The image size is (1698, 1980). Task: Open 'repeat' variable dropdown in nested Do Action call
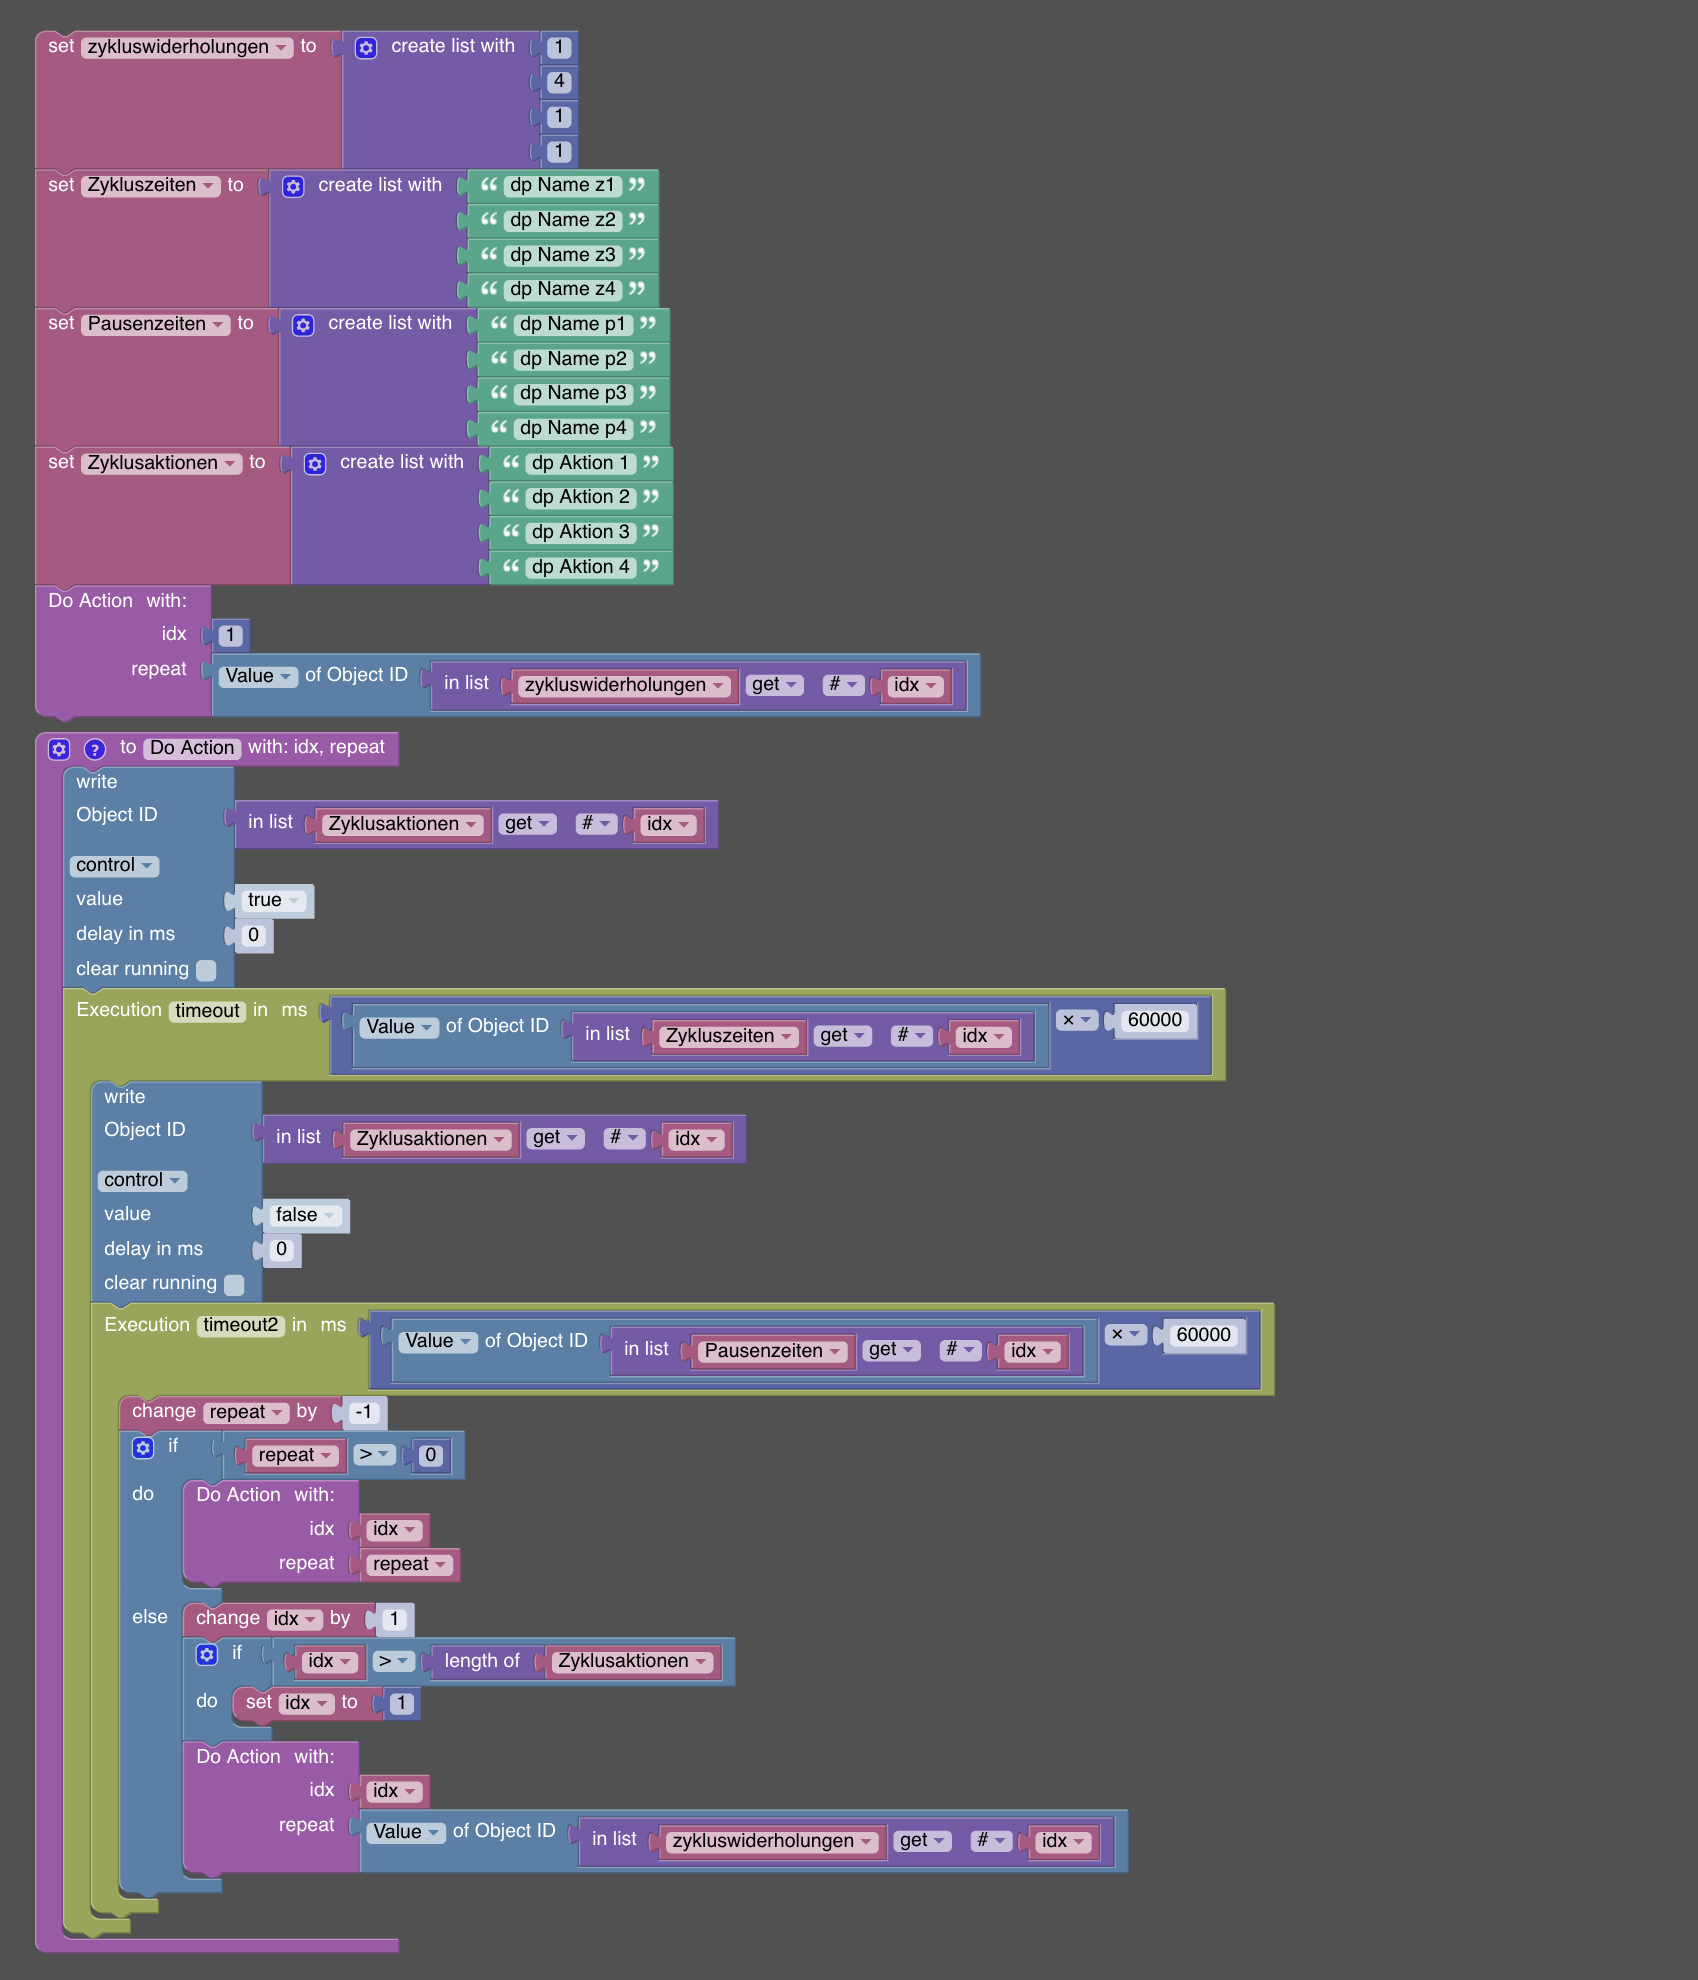(x=409, y=1564)
